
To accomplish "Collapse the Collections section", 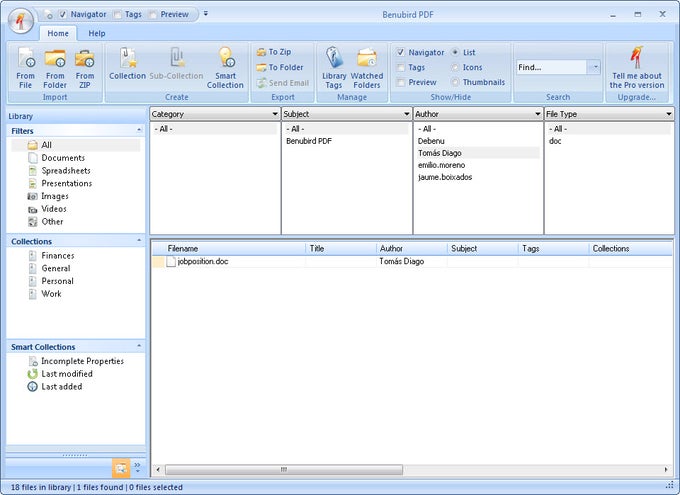I will 139,240.
